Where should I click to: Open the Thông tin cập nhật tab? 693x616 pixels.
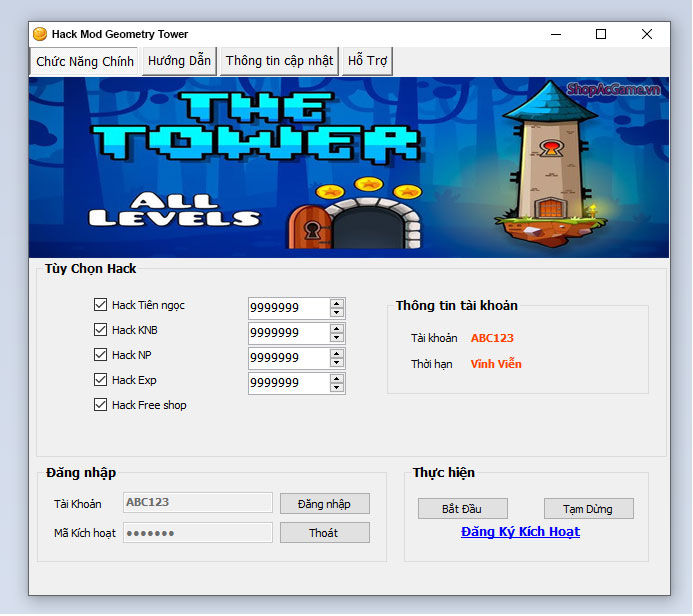(x=279, y=61)
